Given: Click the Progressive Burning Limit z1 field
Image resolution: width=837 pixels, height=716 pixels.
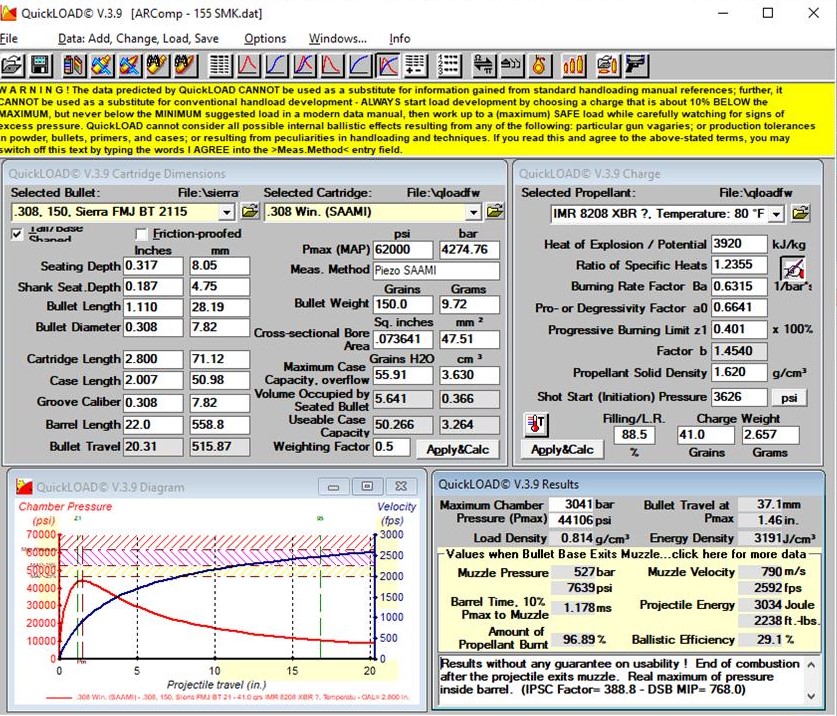Looking at the screenshot, I should pos(739,329).
